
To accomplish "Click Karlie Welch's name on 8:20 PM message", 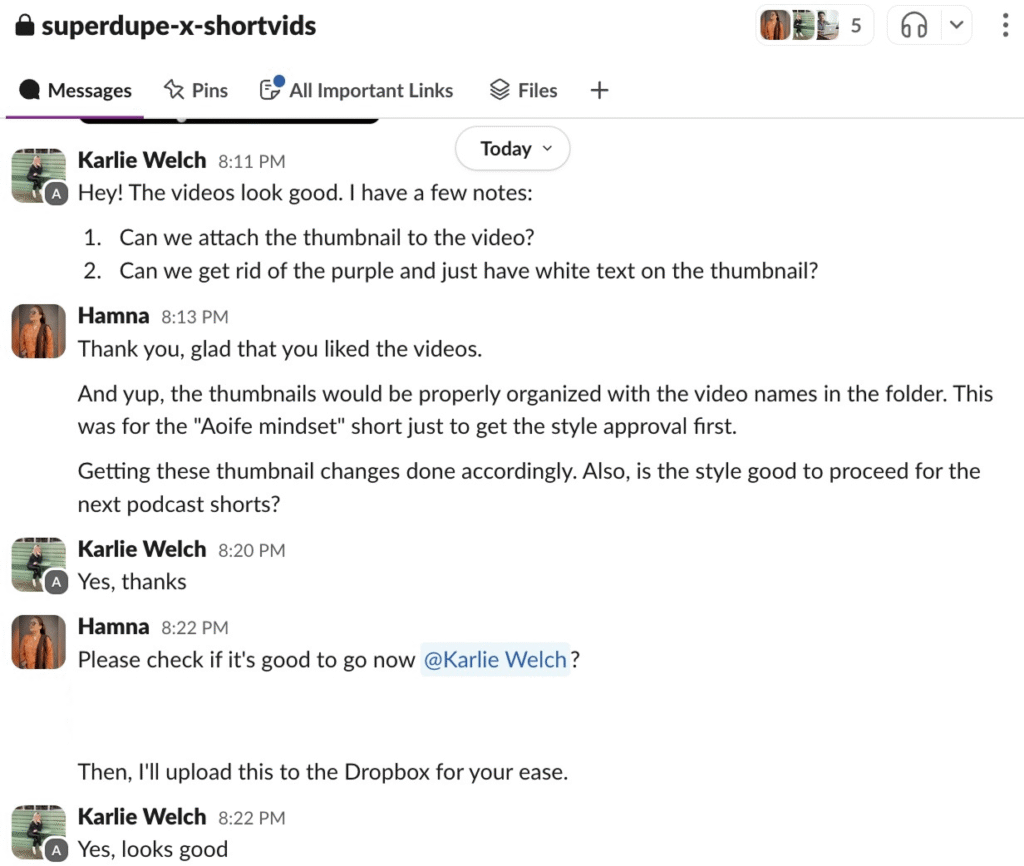I will [x=142, y=549].
